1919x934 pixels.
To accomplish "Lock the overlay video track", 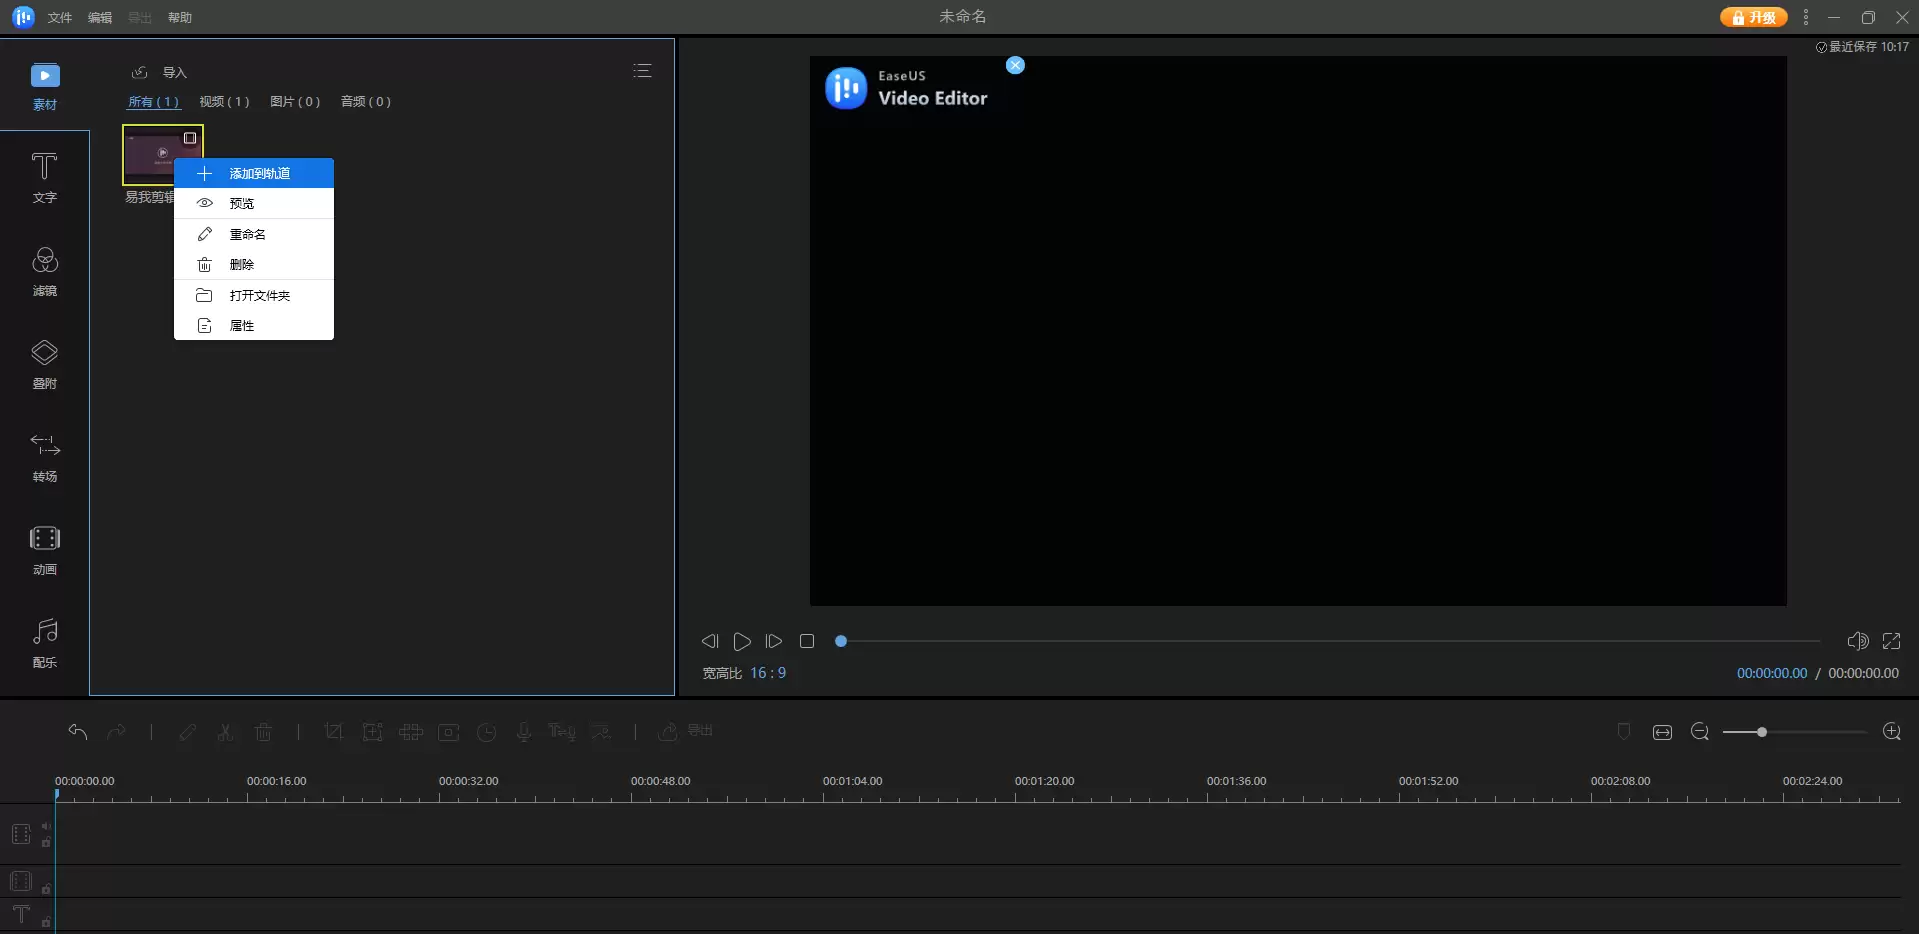I will pyautogui.click(x=46, y=888).
